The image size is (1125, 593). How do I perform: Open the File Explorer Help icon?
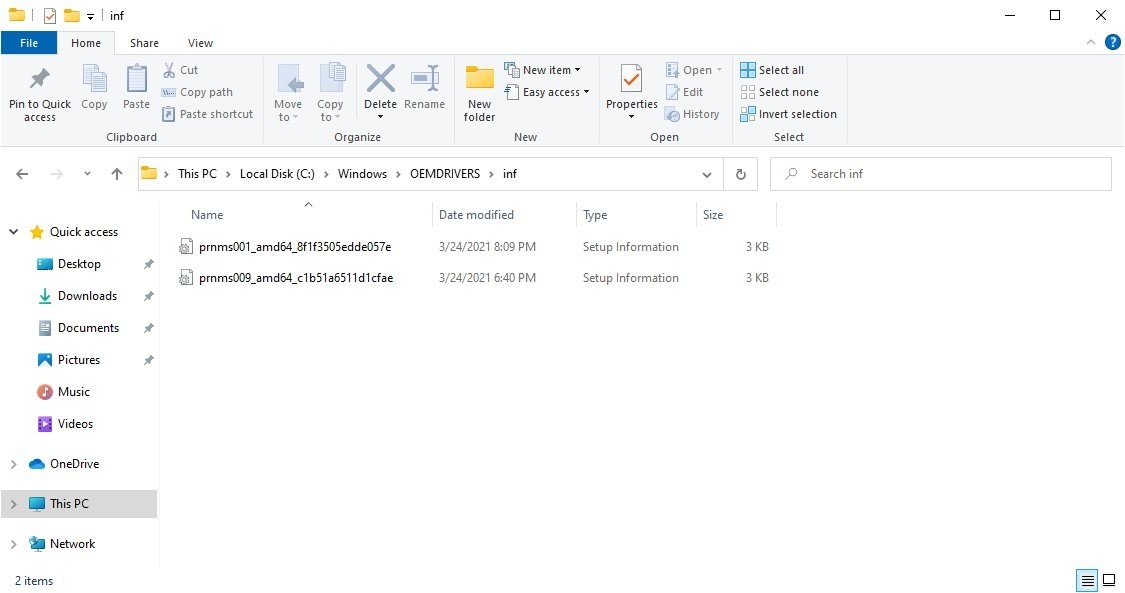pos(1112,43)
